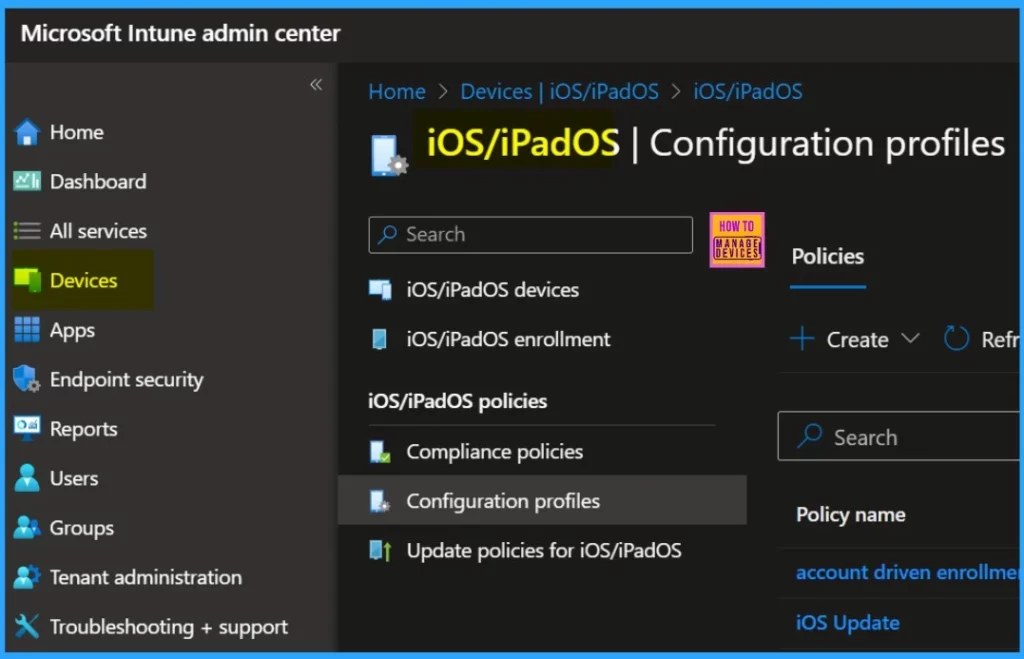Image resolution: width=1024 pixels, height=659 pixels.
Task: Click the Update policies arrow icon
Action: tap(380, 551)
